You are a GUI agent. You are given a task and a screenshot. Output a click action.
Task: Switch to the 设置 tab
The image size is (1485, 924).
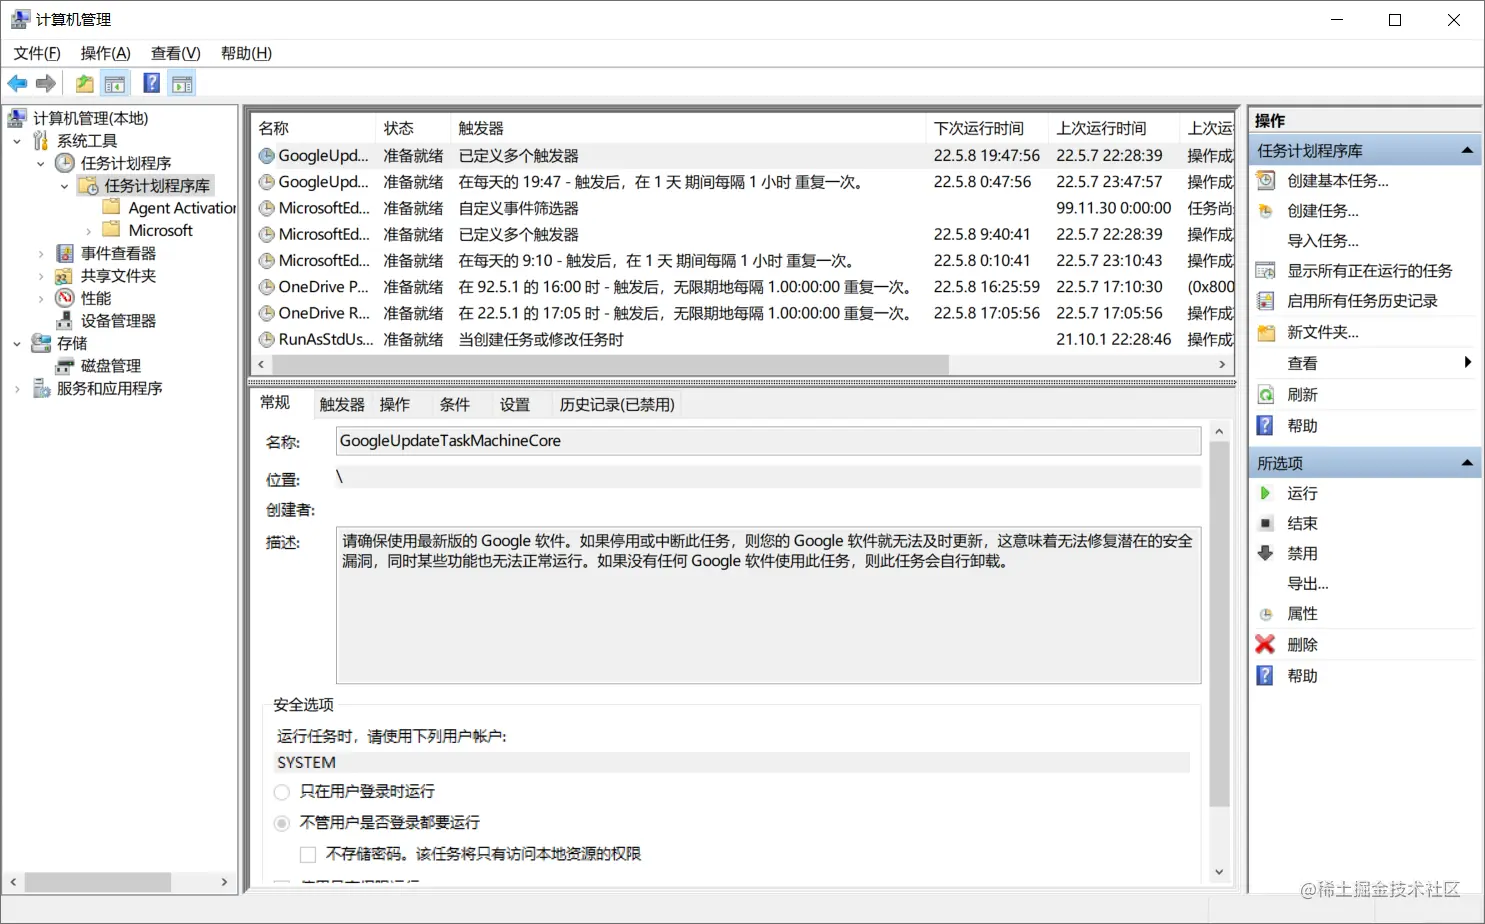coord(515,405)
